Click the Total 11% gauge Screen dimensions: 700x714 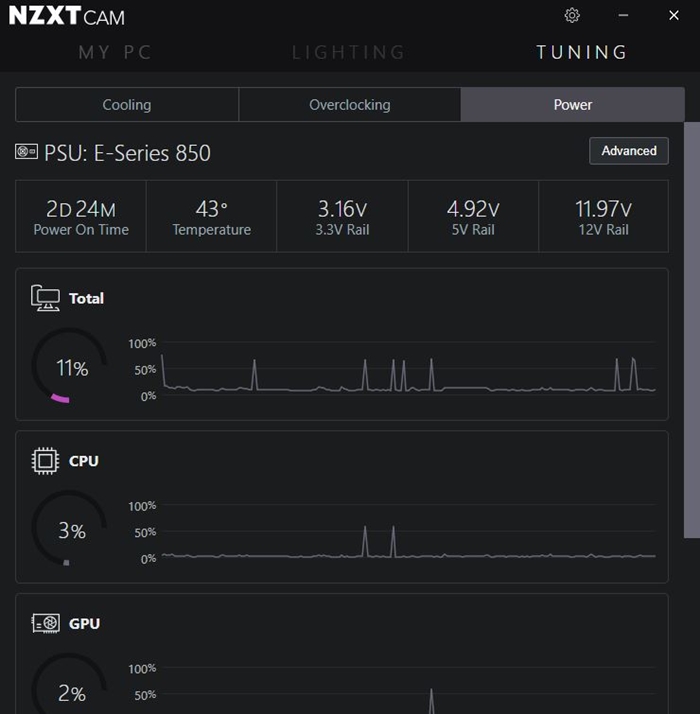click(70, 366)
